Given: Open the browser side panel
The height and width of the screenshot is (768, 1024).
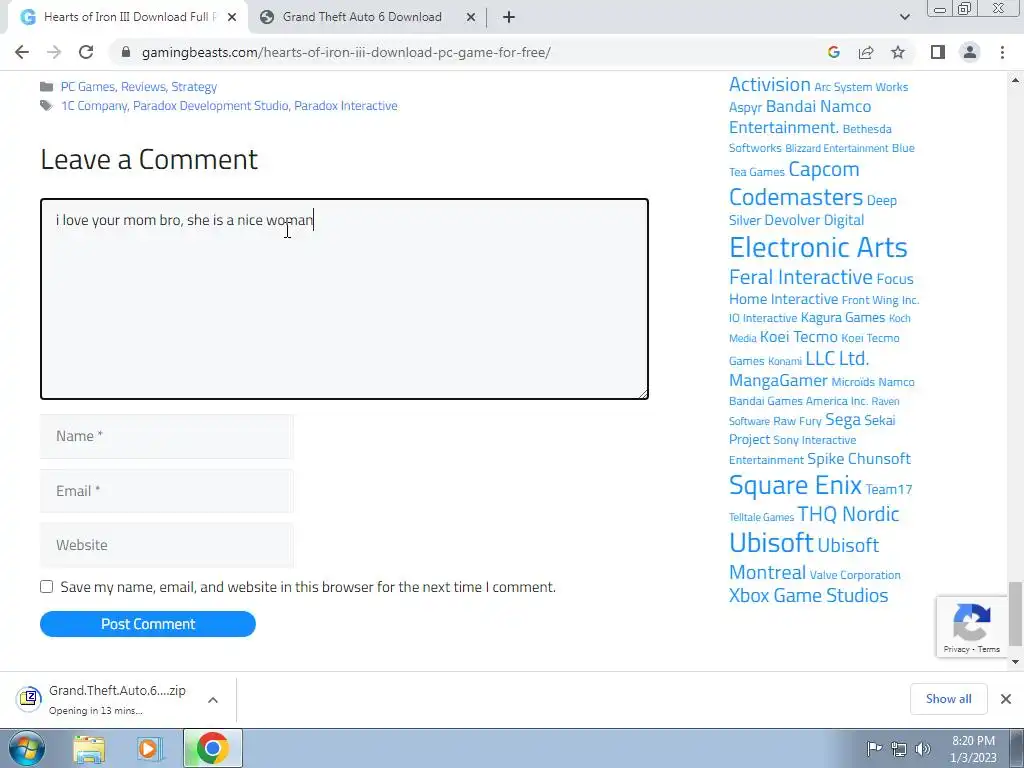Looking at the screenshot, I should 938,52.
